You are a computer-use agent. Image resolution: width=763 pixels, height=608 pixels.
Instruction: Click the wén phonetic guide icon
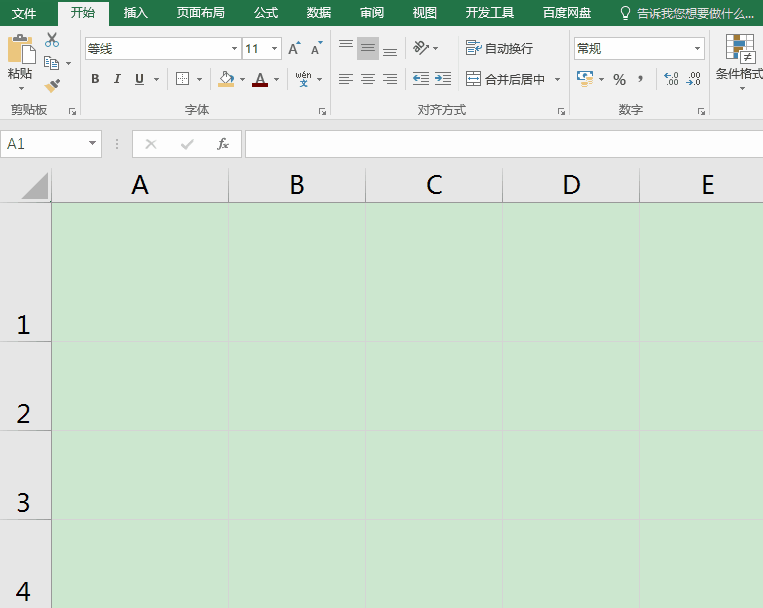[303, 78]
